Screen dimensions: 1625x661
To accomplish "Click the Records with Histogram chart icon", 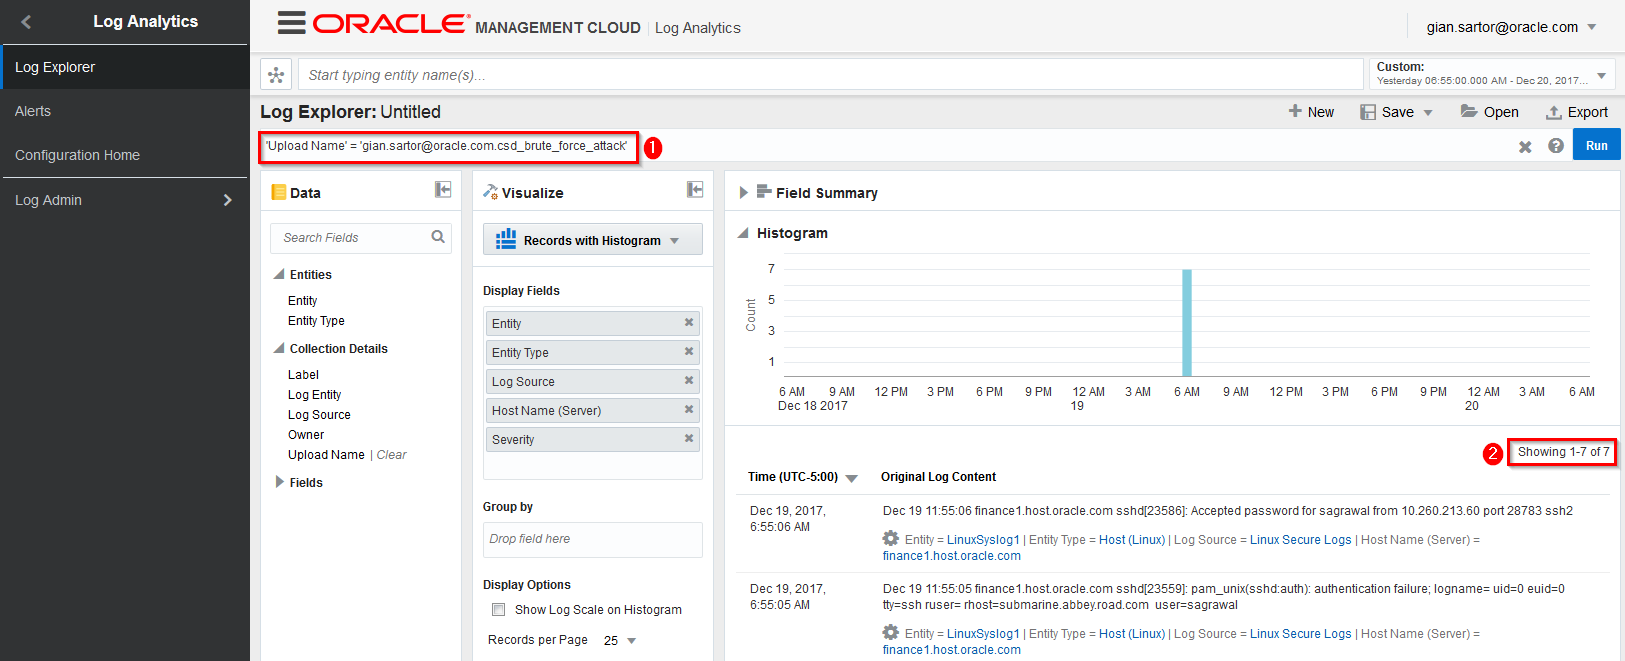I will [506, 239].
